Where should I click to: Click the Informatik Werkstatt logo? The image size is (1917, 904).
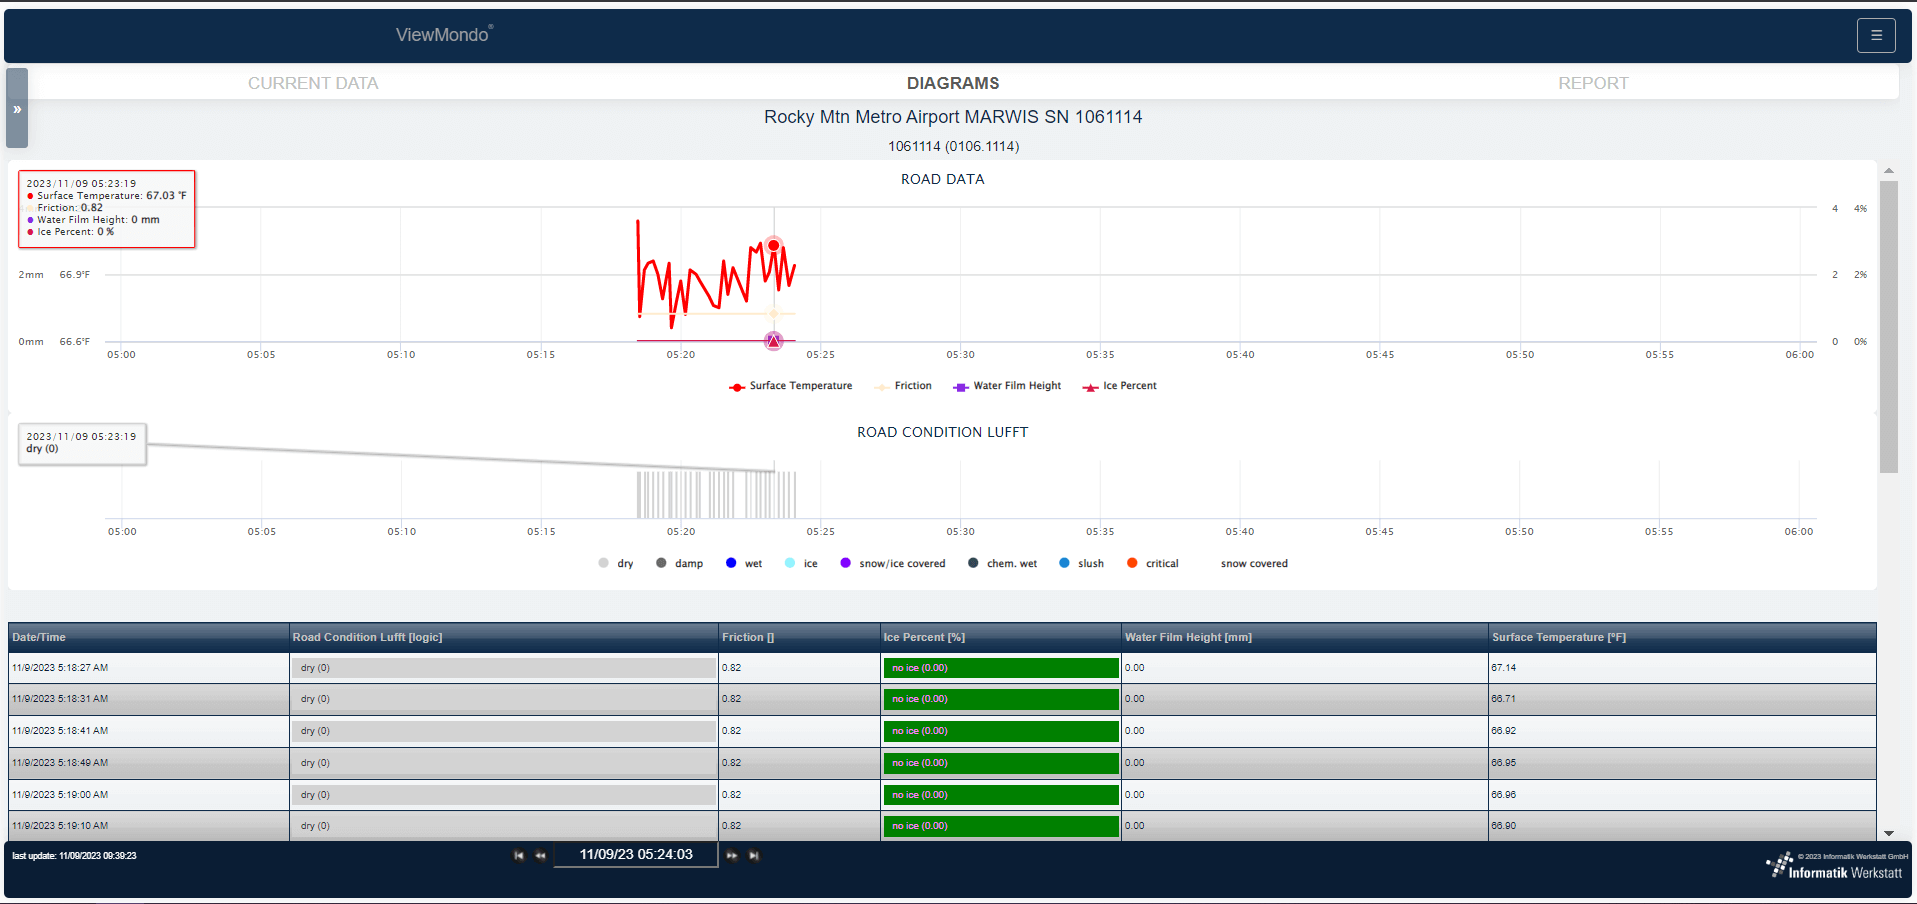[1835, 866]
